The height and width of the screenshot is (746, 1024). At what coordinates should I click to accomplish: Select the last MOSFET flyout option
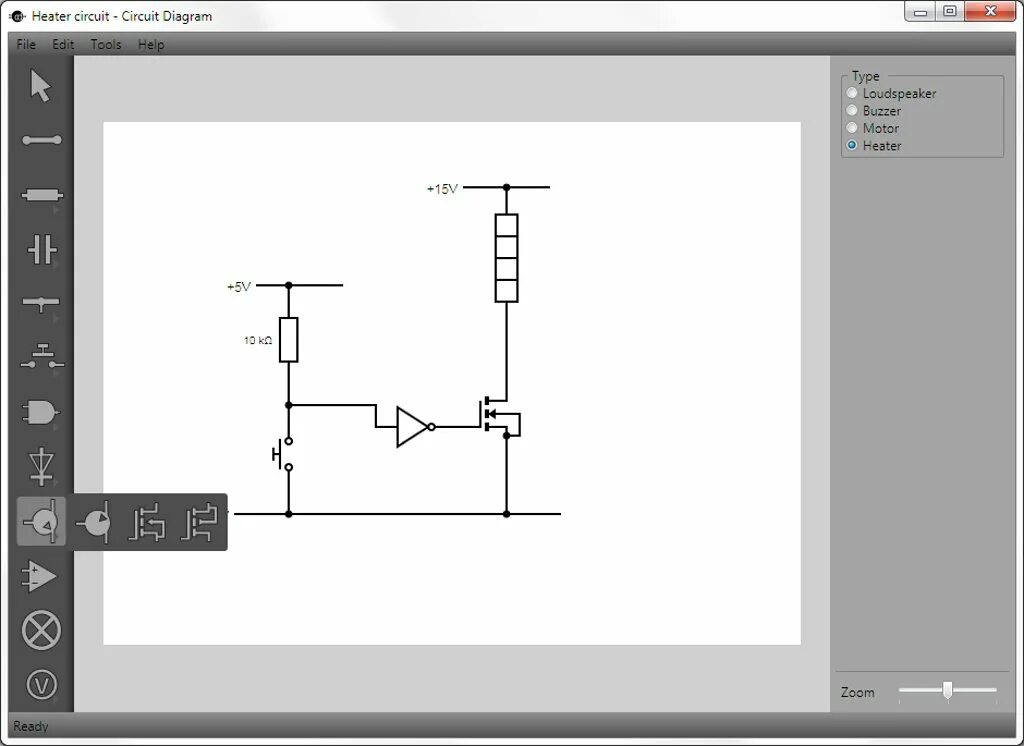199,522
